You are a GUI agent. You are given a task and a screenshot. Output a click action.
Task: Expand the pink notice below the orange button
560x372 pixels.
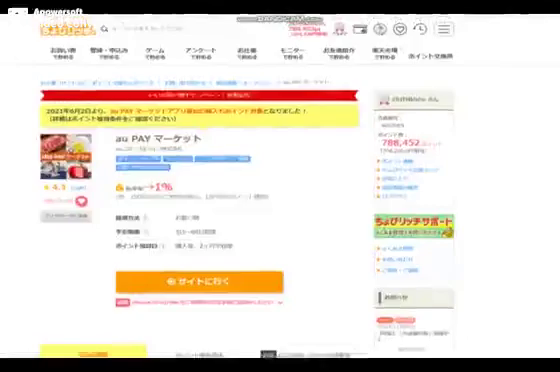coord(199,302)
